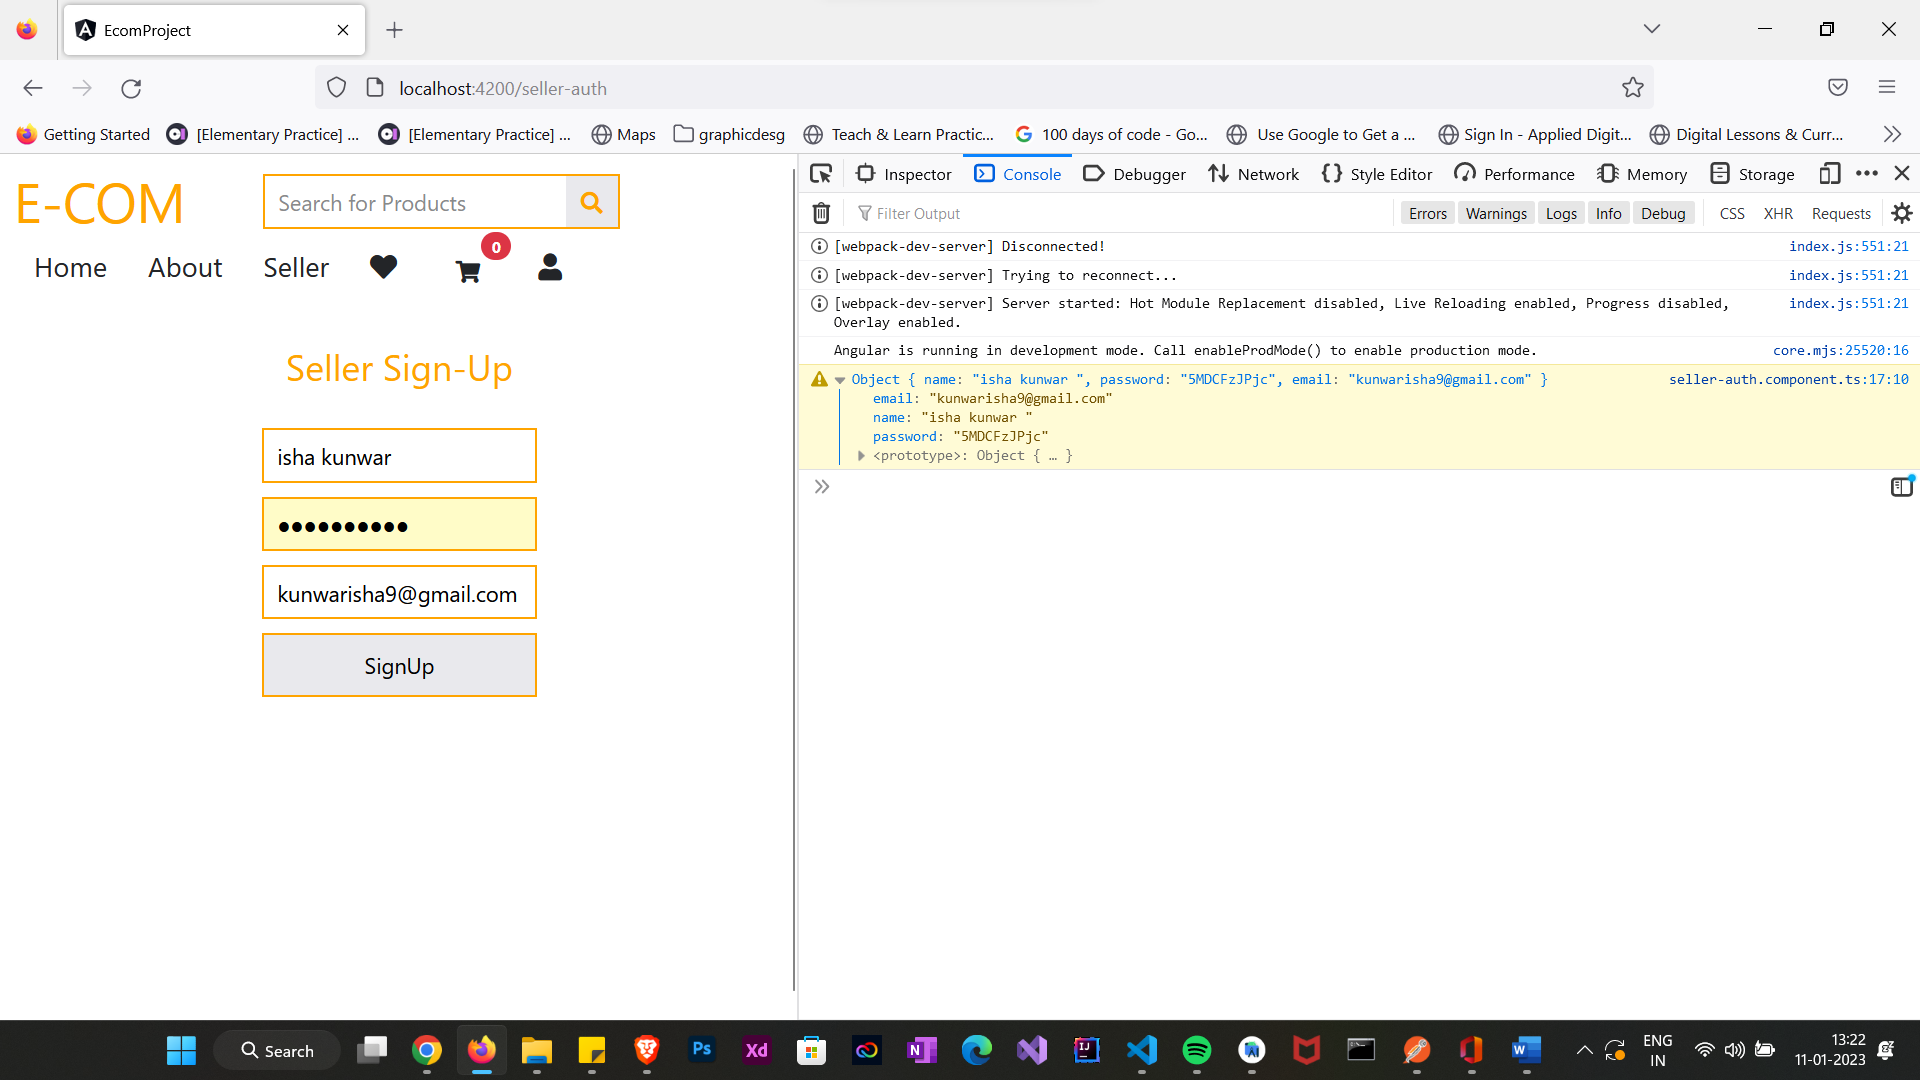The image size is (1920, 1080).
Task: Enable the Warnings log filter
Action: coord(1495,212)
